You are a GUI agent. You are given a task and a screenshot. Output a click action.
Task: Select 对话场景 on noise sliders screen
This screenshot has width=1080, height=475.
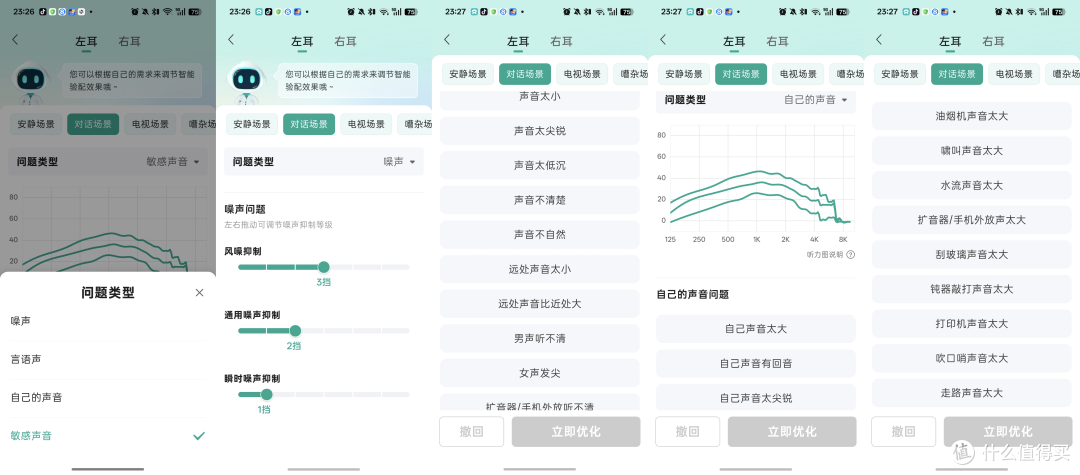click(309, 125)
